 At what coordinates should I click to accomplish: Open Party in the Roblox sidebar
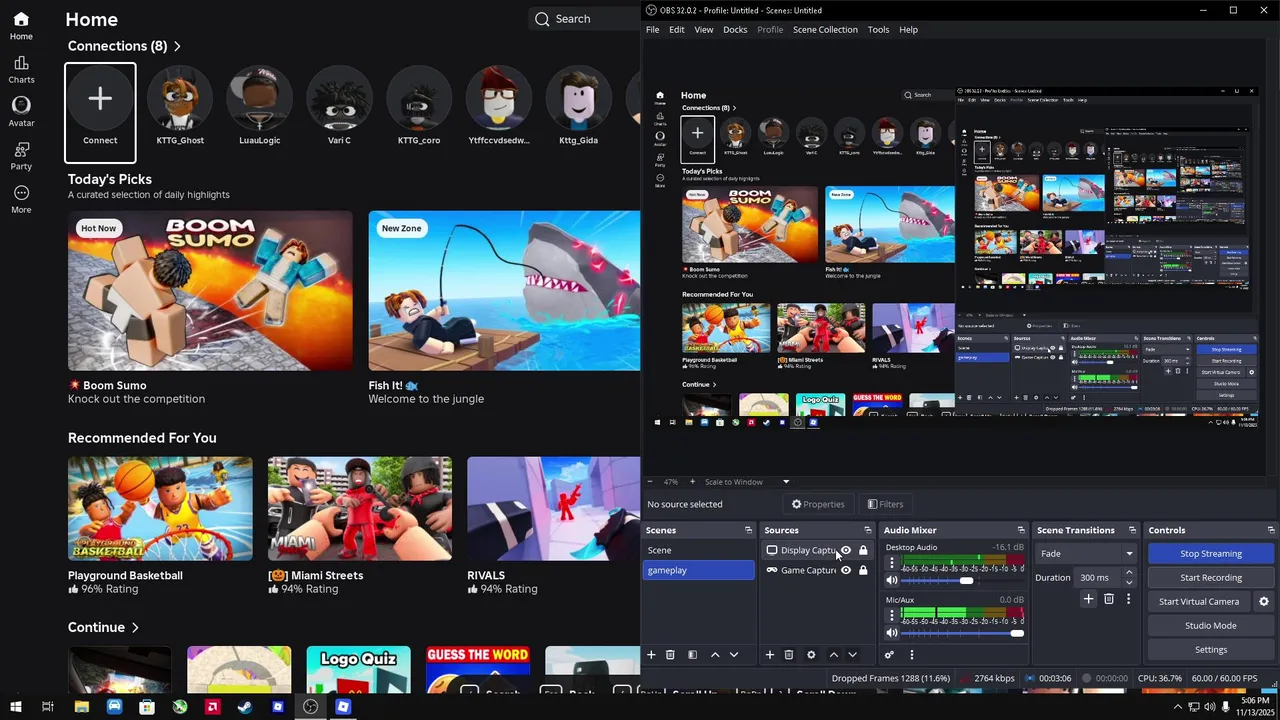21,155
